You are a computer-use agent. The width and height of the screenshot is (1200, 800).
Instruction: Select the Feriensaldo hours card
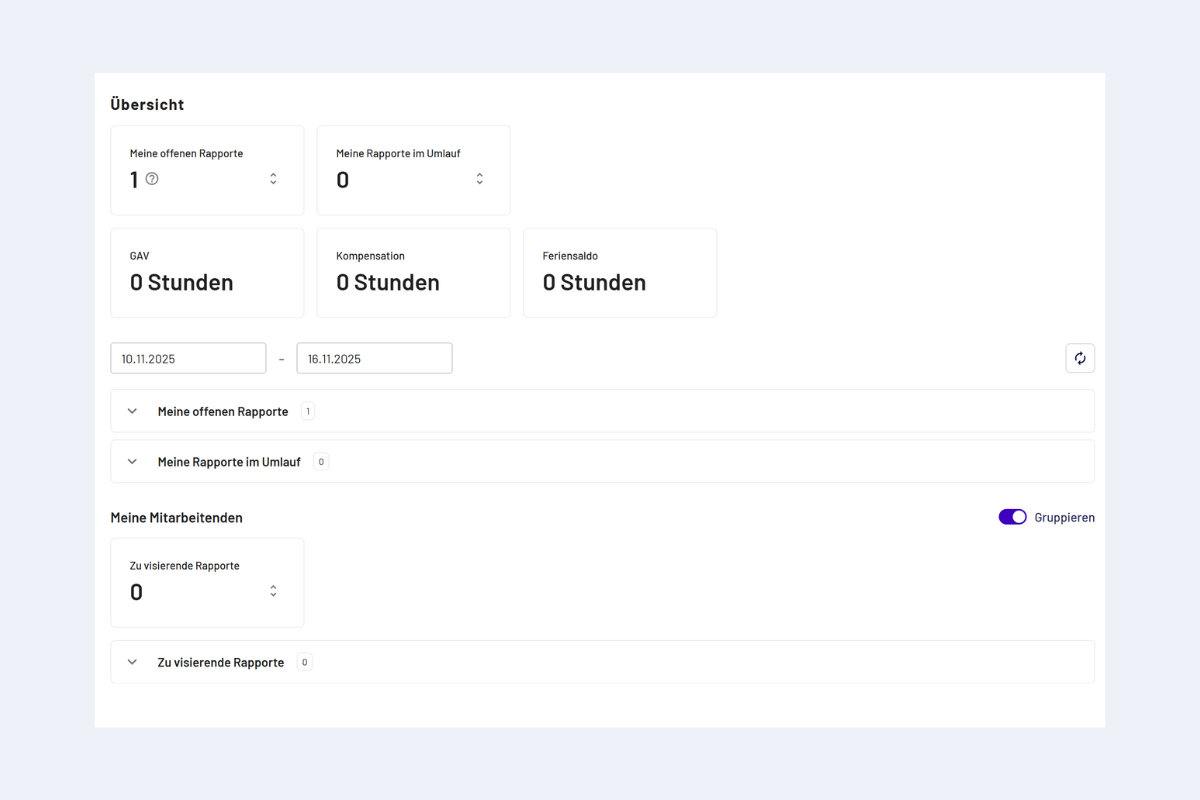620,273
